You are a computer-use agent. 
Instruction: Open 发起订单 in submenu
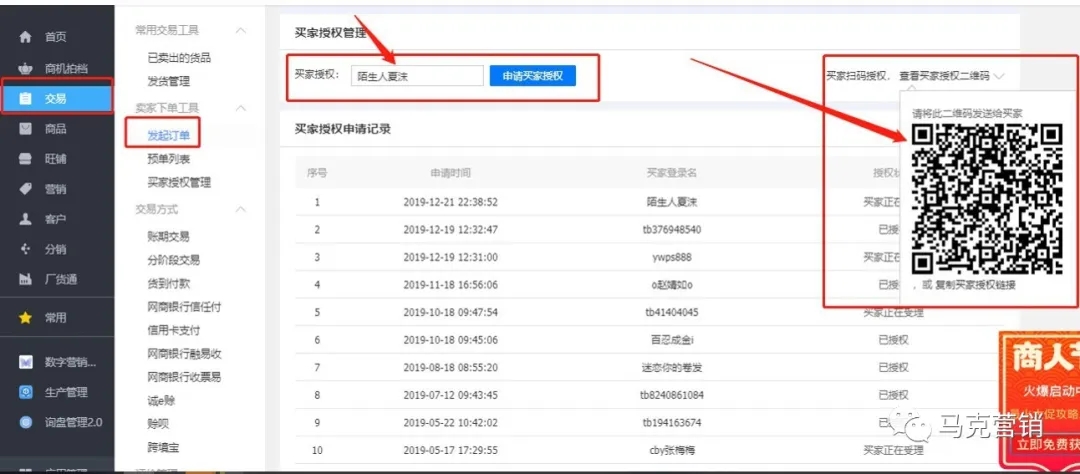coord(166,133)
